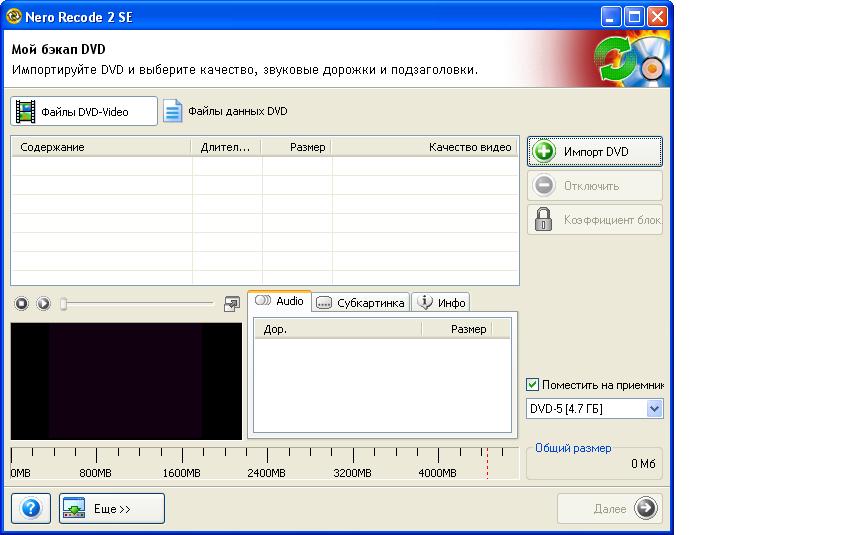Maximize the Nero Recode window
Image resolution: width=842 pixels, height=535 pixels.
634,17
